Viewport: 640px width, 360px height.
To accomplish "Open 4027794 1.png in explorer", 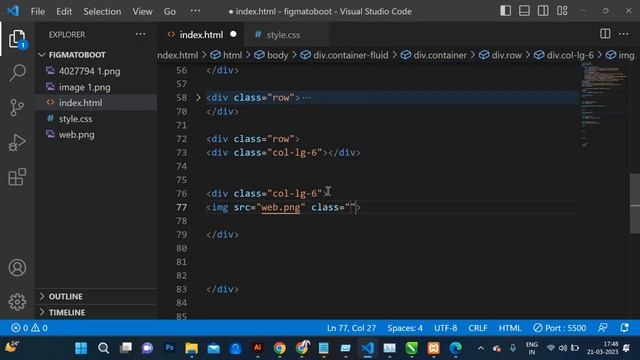I will coord(89,71).
